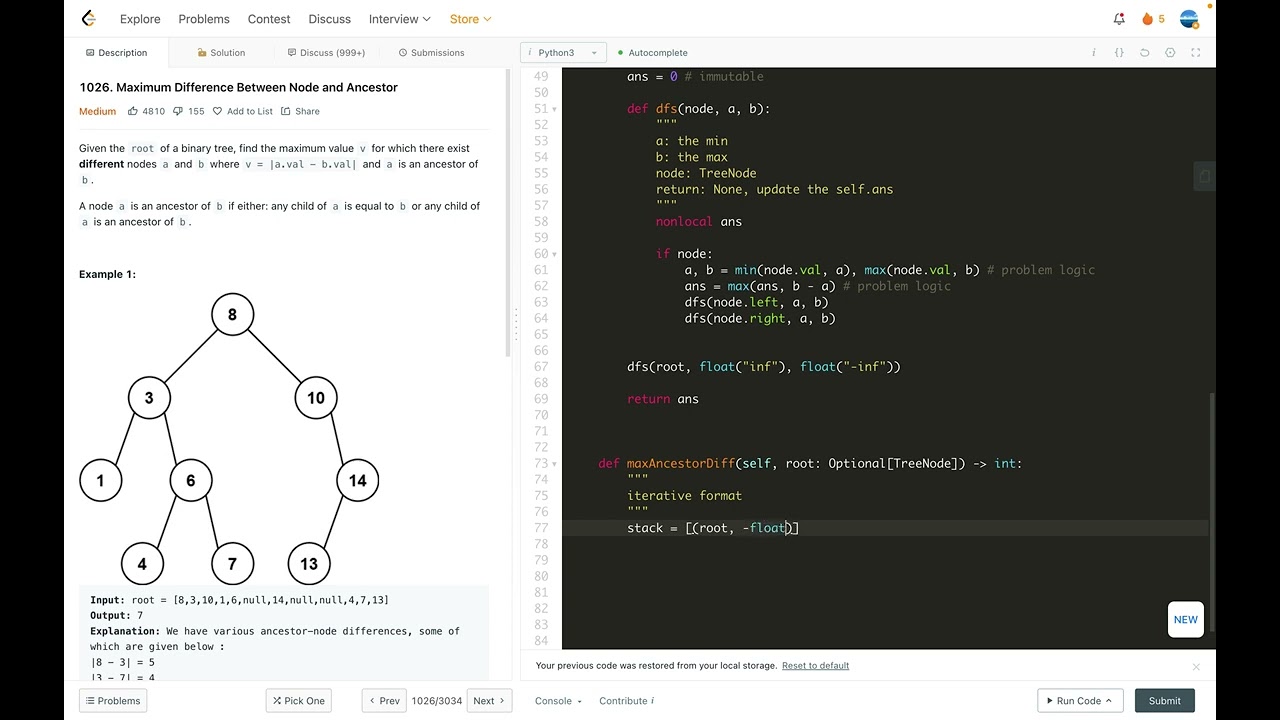Open the Problems nav item

204,19
